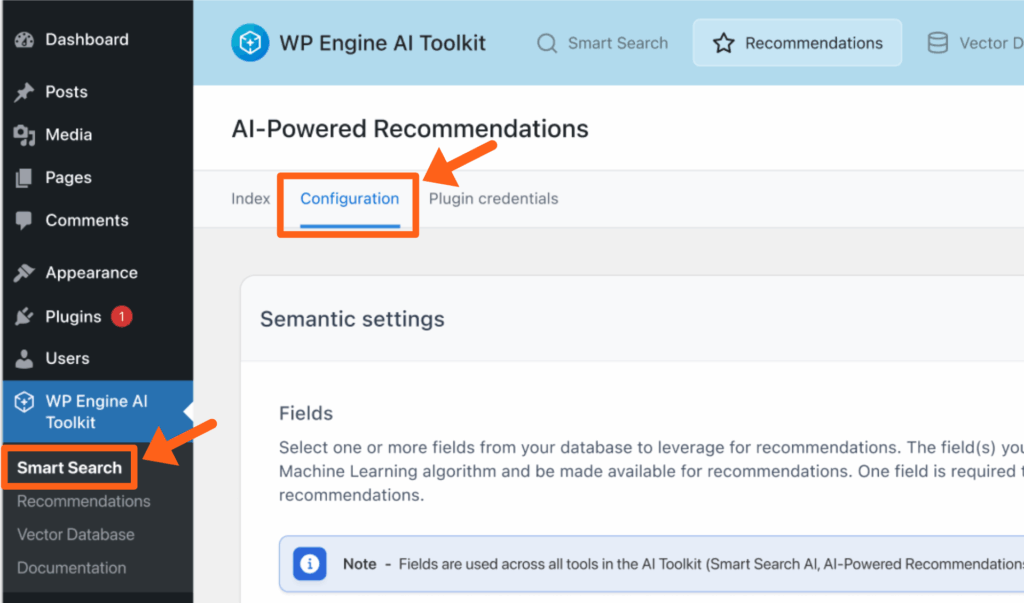Open Comments using the speech bubble icon
This screenshot has width=1024, height=603.
pos(22,220)
